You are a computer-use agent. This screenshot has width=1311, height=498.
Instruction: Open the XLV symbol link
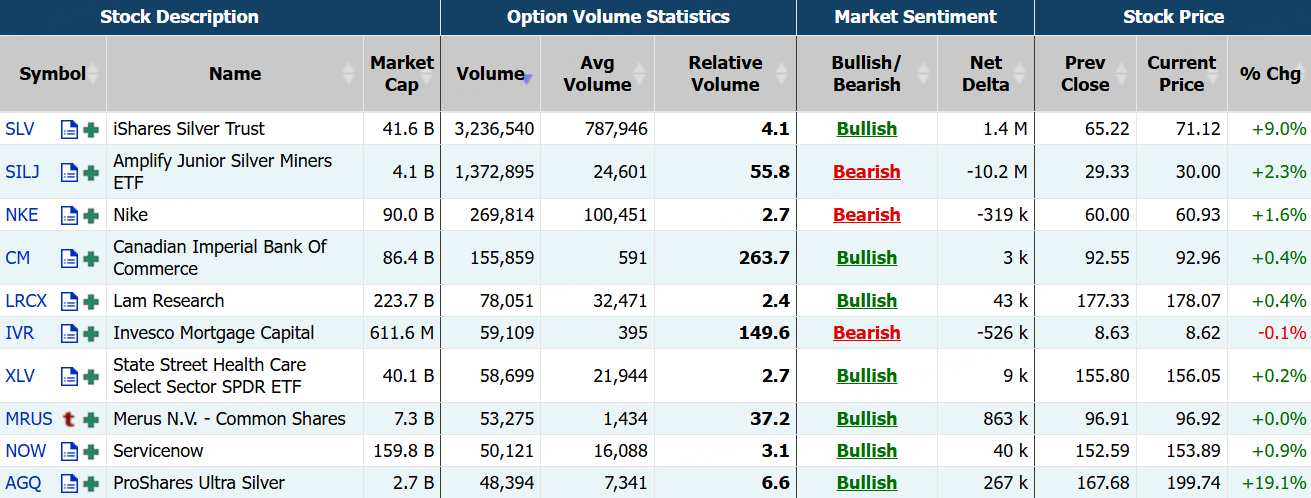pyautogui.click(x=22, y=376)
